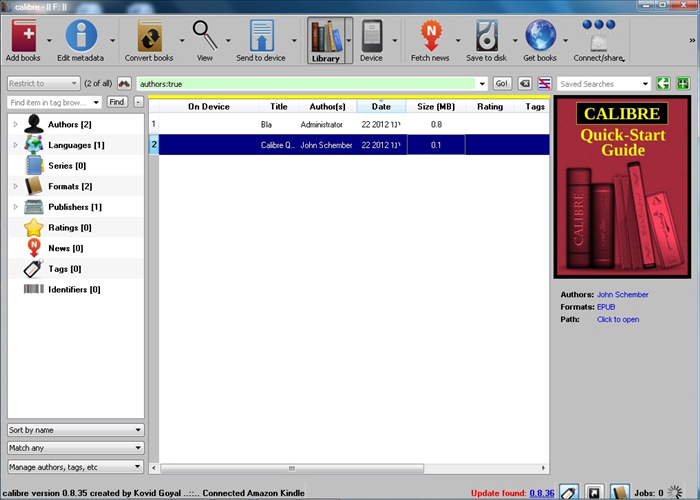The width and height of the screenshot is (700, 500).
Task: Expand the Languages tree node
Action: tap(16, 145)
